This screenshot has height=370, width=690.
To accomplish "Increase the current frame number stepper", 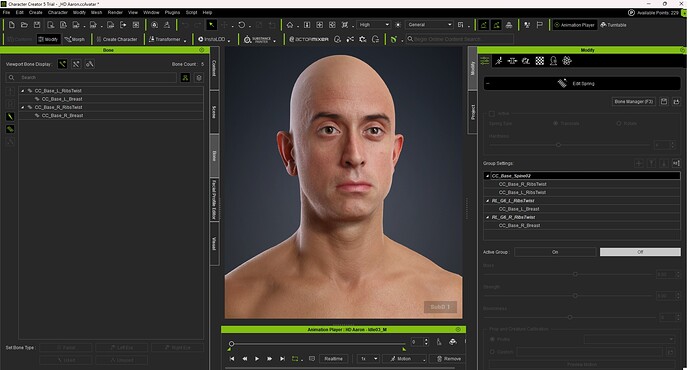I will pos(426,340).
